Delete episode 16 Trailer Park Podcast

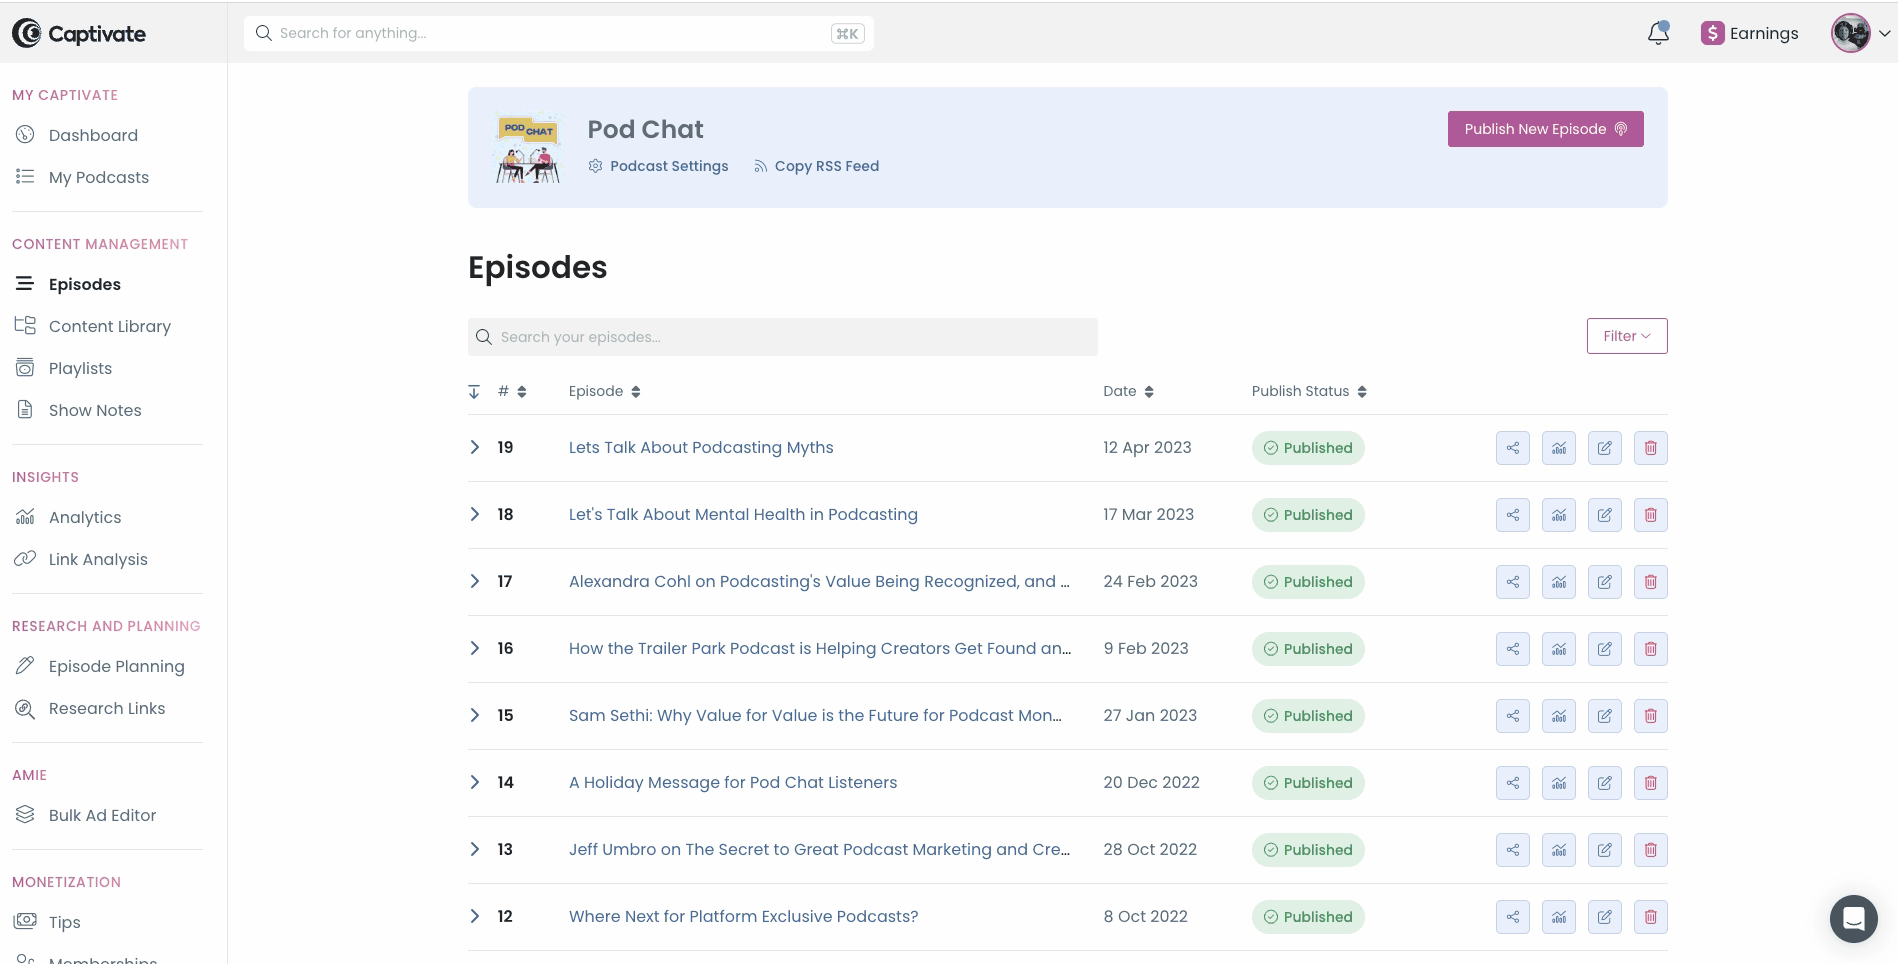[1651, 649]
